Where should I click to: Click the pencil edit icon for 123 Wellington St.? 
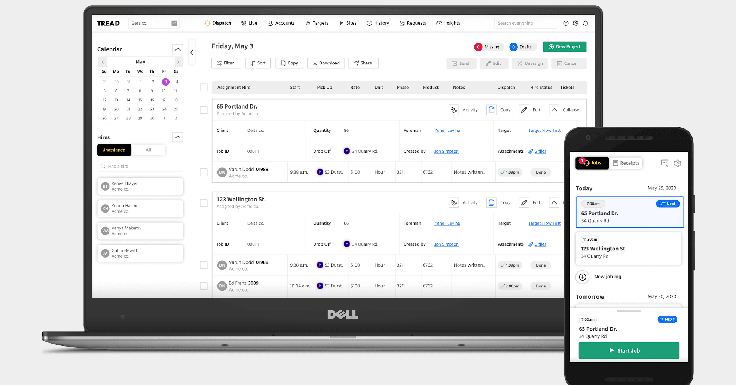[524, 203]
